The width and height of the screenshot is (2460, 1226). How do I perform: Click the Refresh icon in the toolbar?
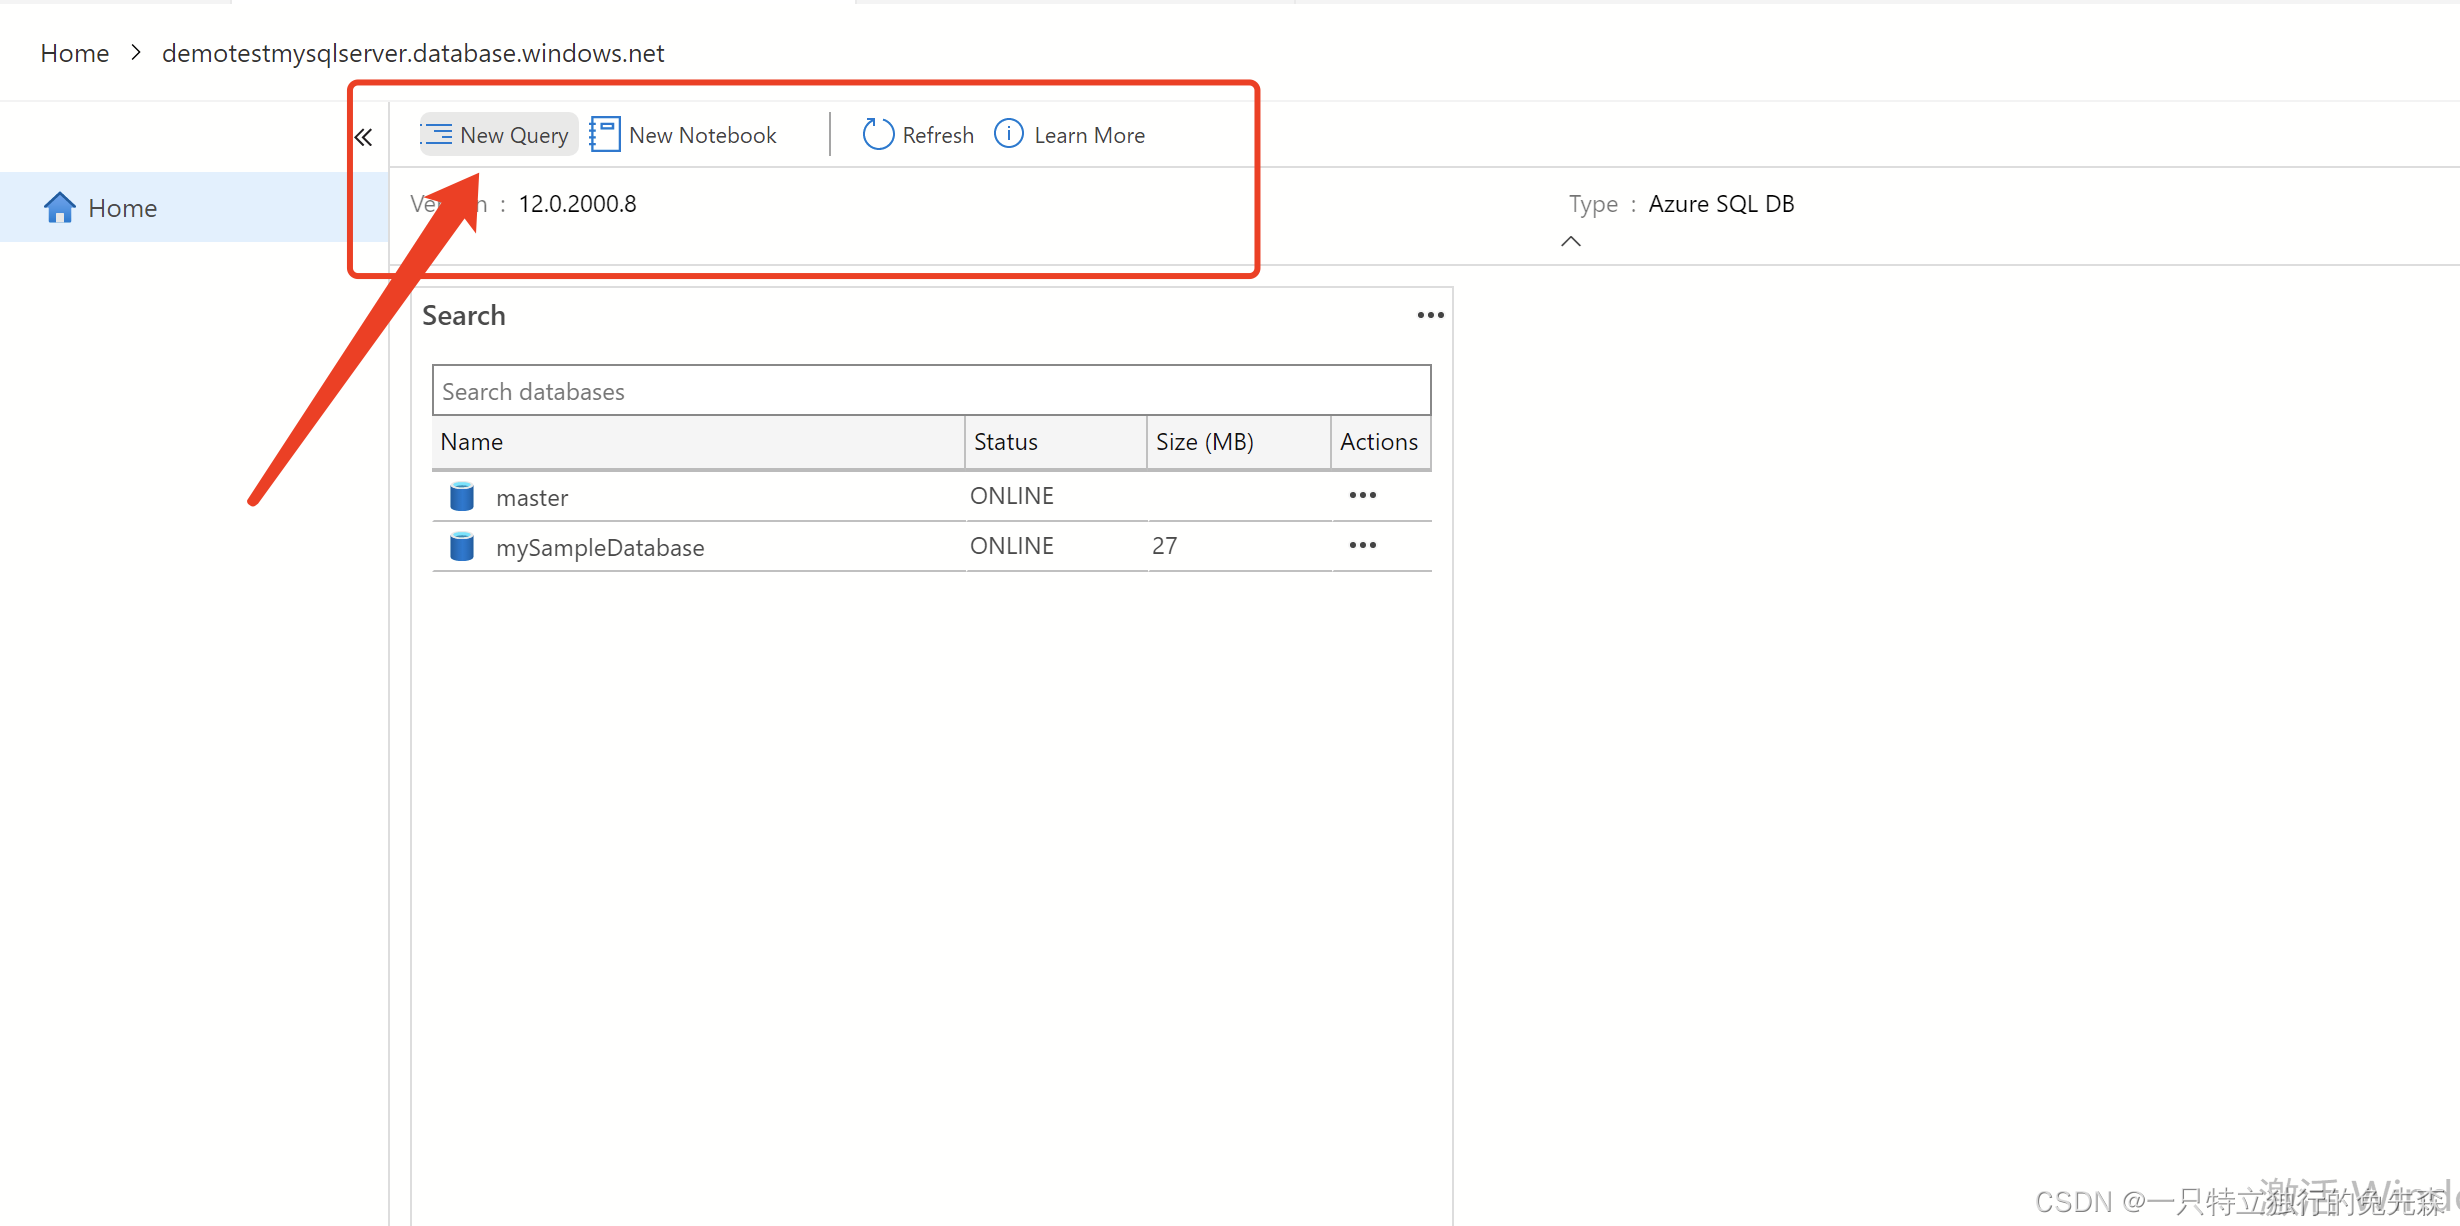tap(876, 133)
